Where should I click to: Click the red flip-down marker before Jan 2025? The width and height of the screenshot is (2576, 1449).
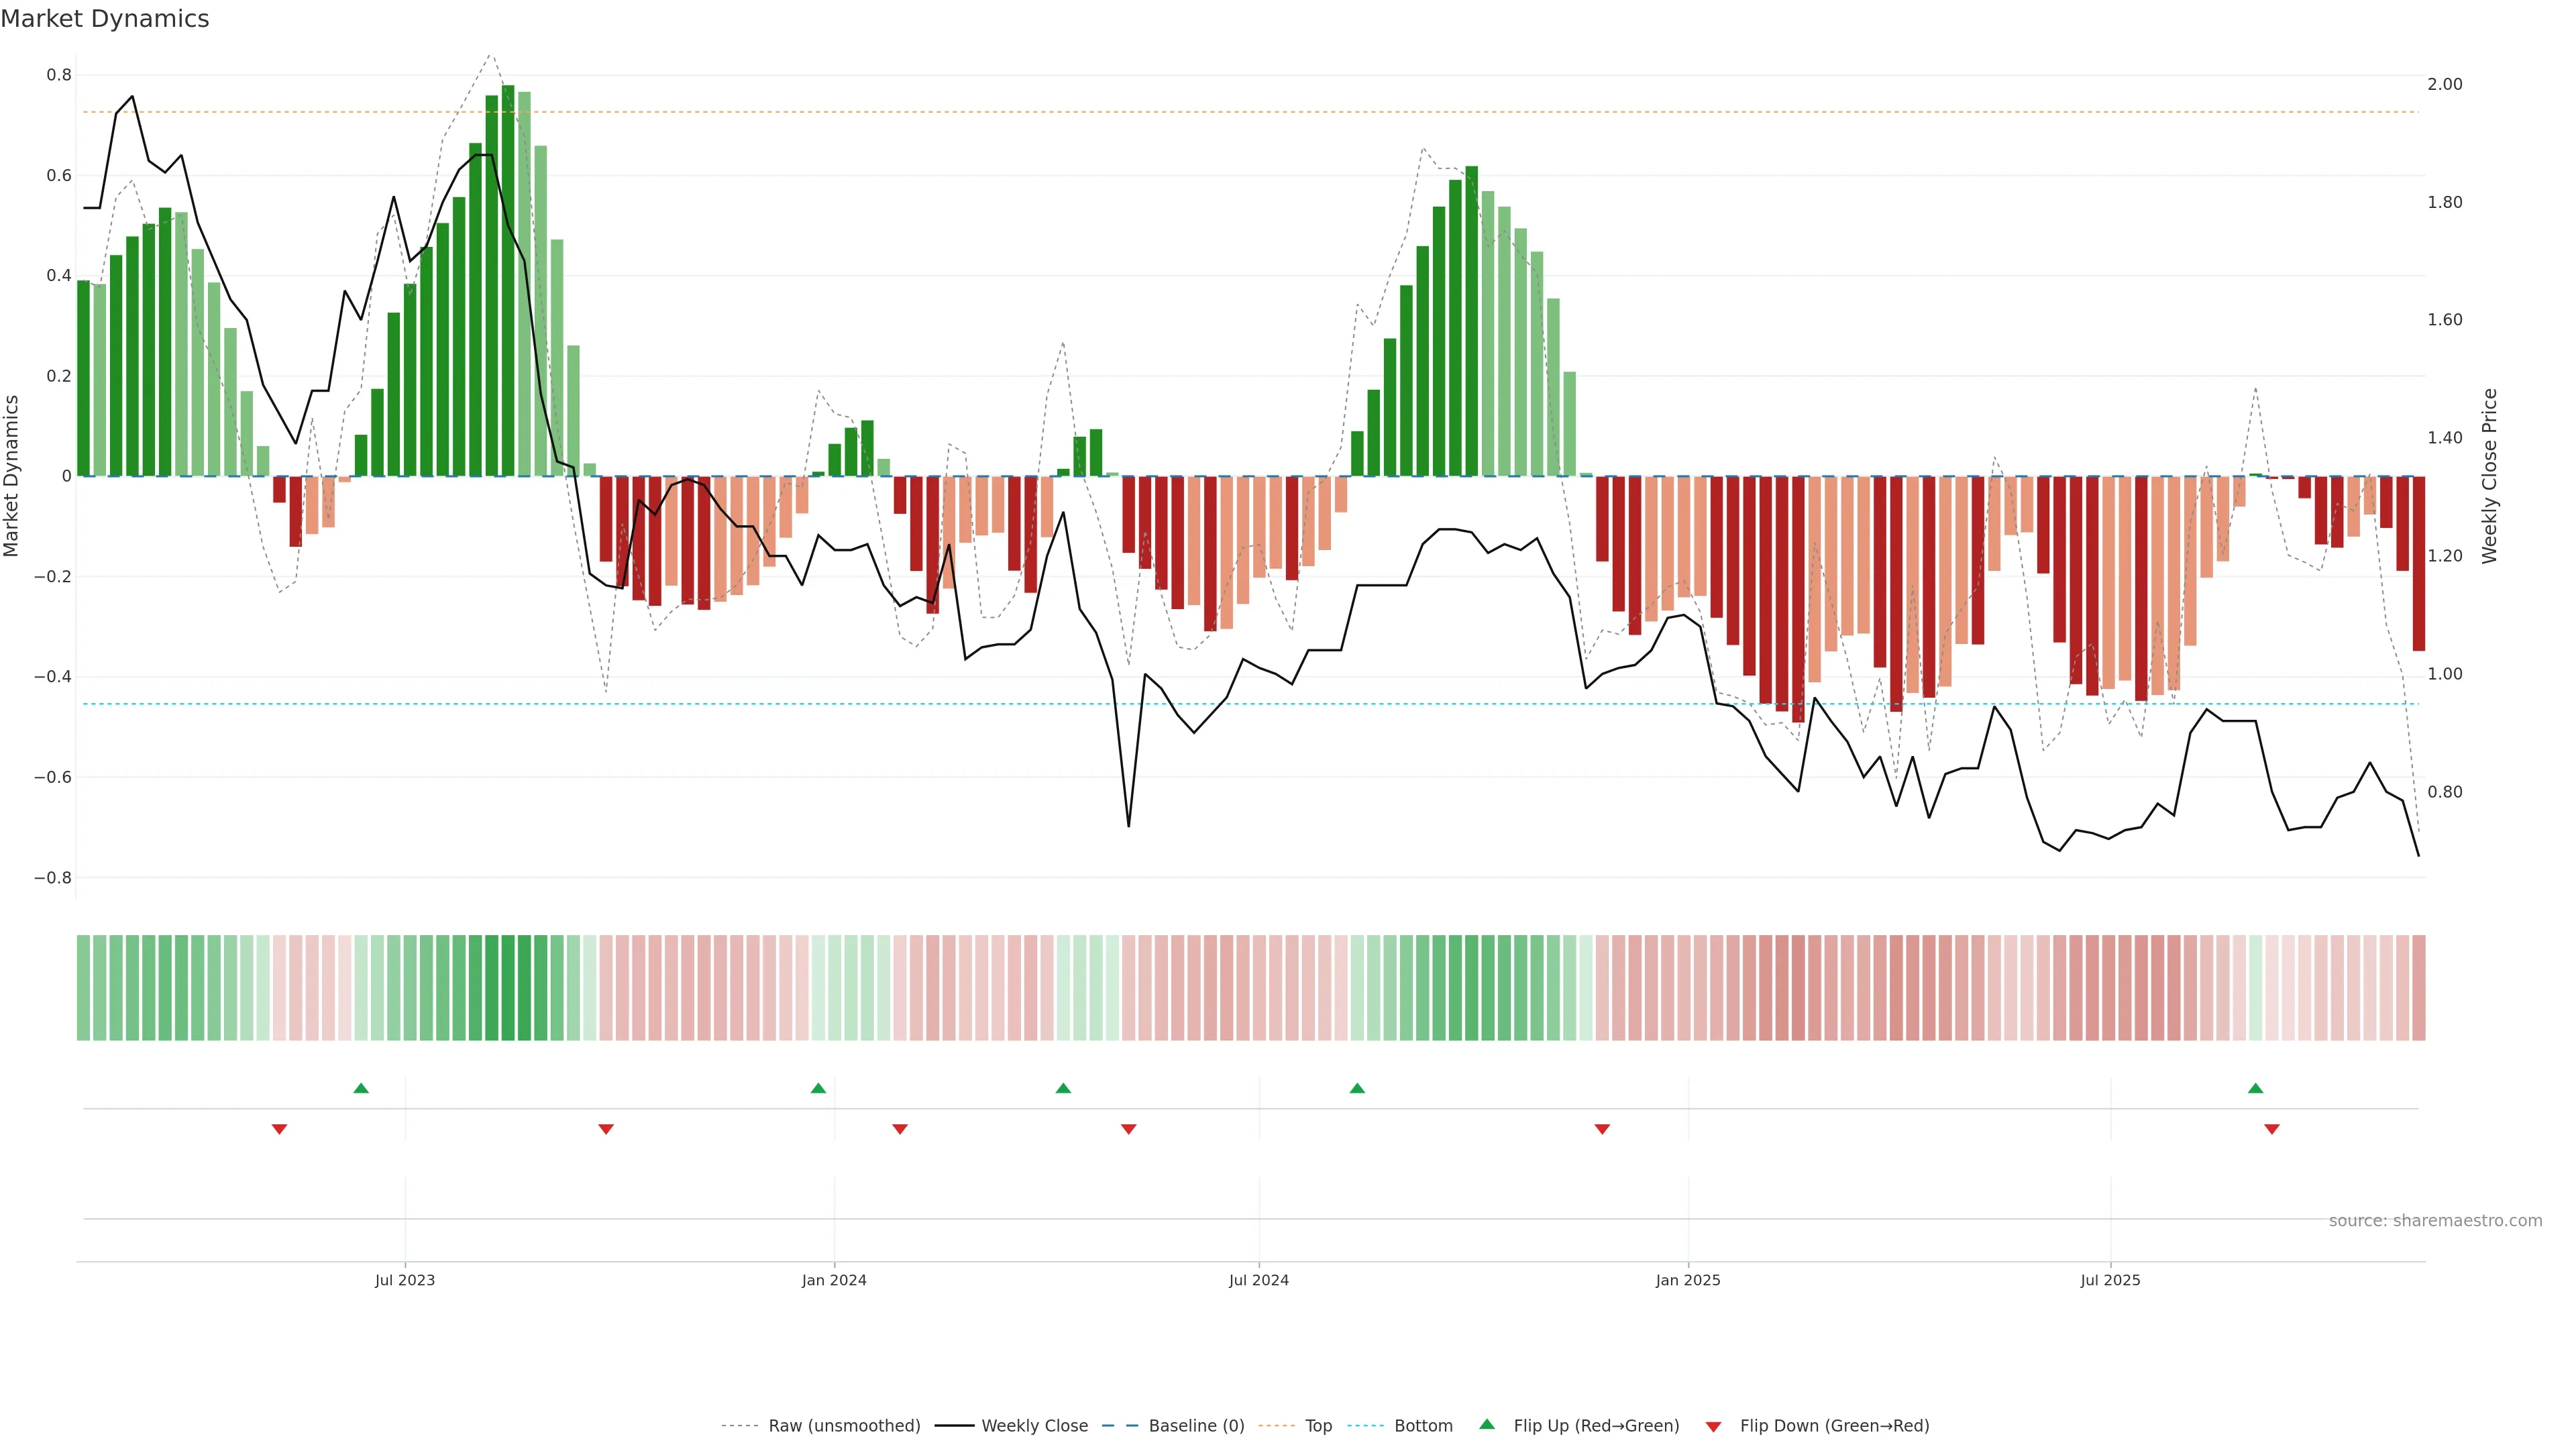pos(1602,1129)
